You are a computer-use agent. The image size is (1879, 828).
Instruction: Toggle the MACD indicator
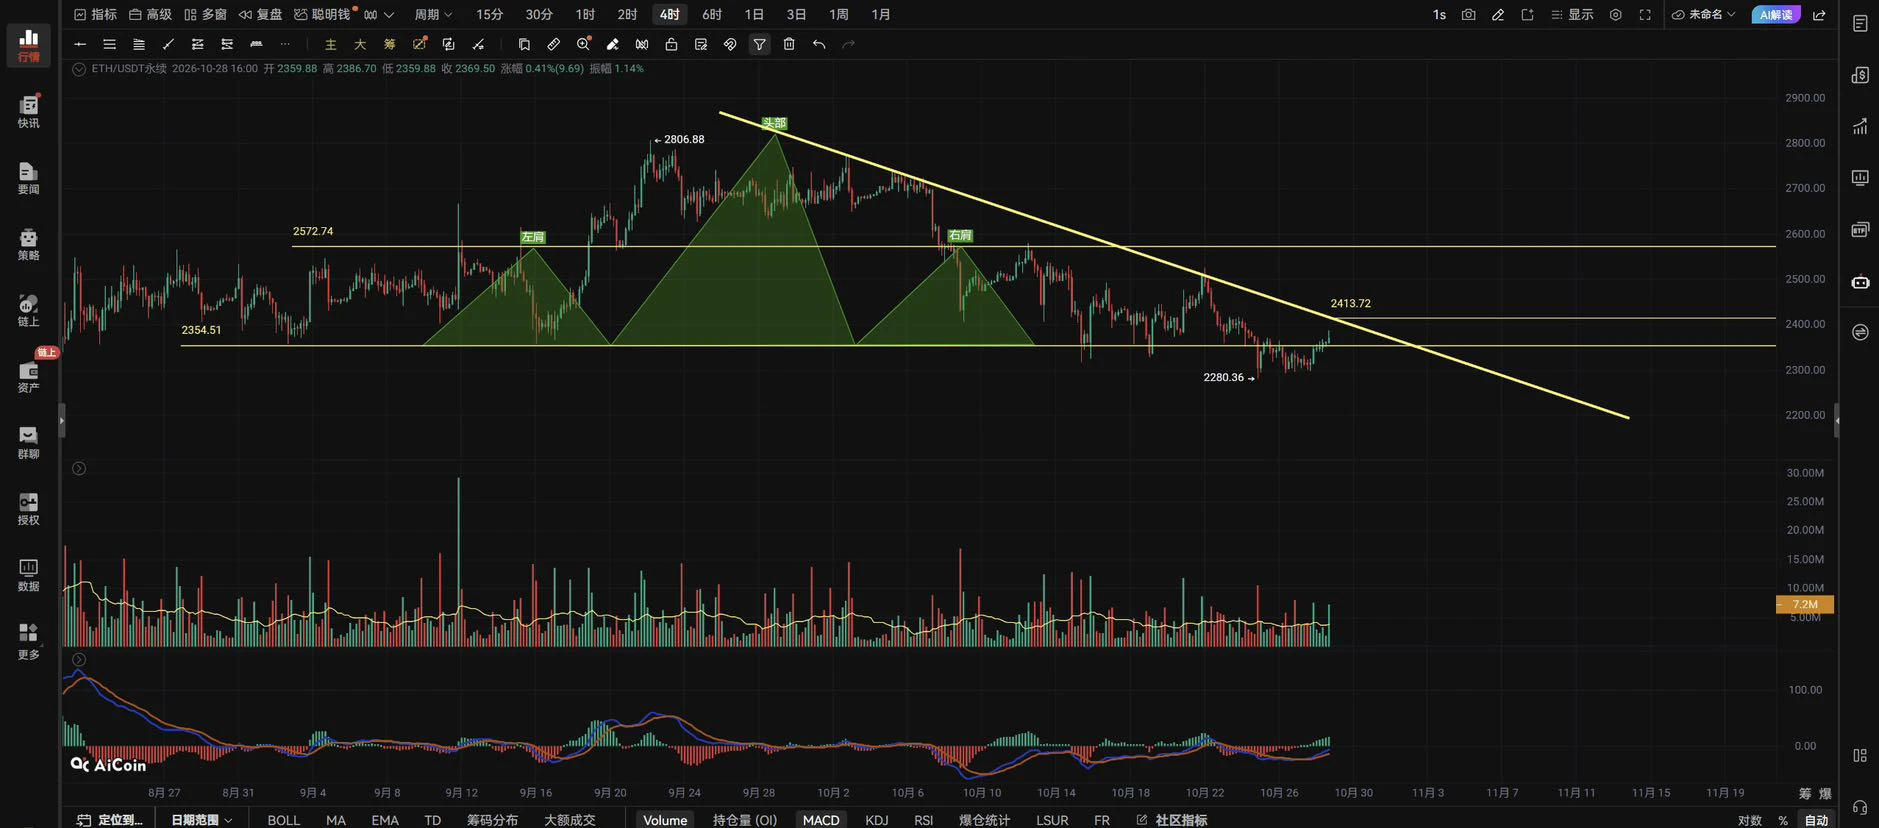821,820
